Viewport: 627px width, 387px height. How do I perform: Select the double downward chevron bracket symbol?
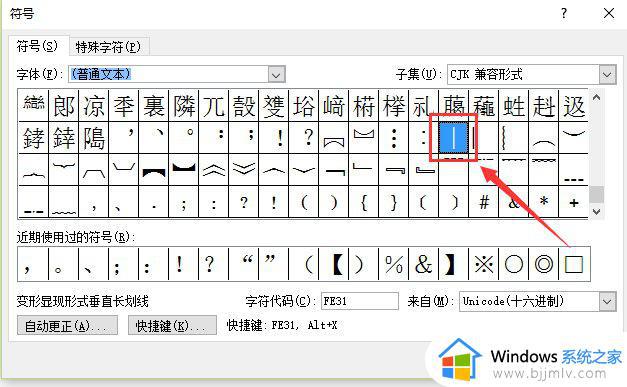pyautogui.click(x=244, y=170)
